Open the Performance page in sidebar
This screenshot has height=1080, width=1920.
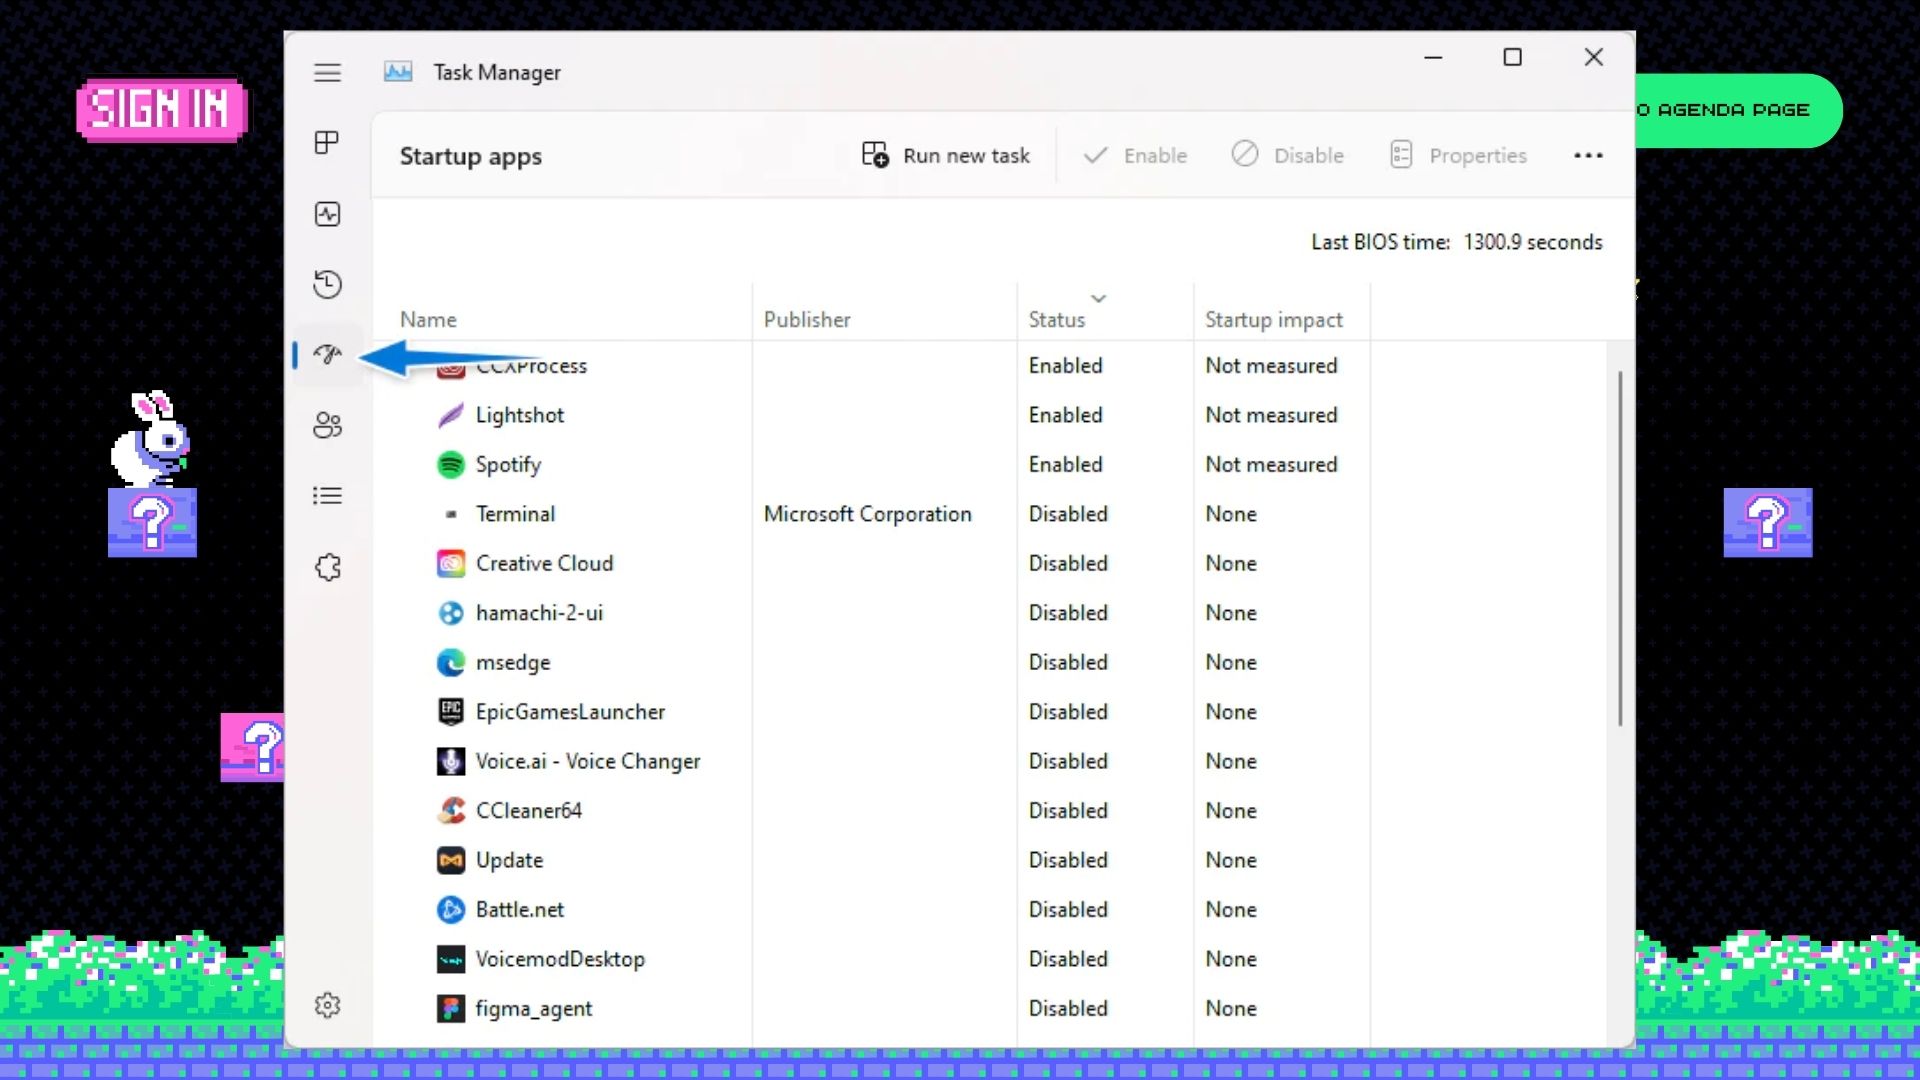(327, 214)
